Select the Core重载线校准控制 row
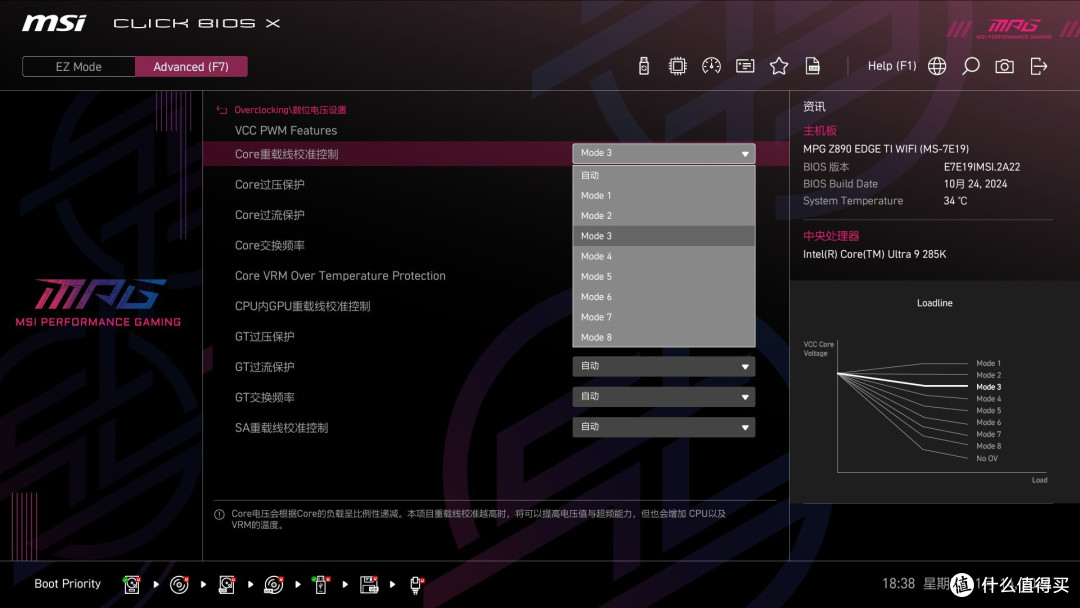 point(496,154)
